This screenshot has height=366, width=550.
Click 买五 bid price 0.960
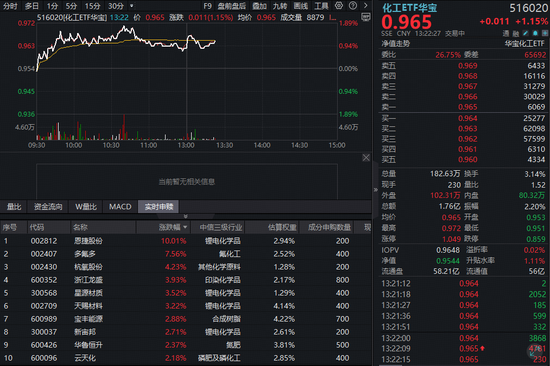[468, 160]
